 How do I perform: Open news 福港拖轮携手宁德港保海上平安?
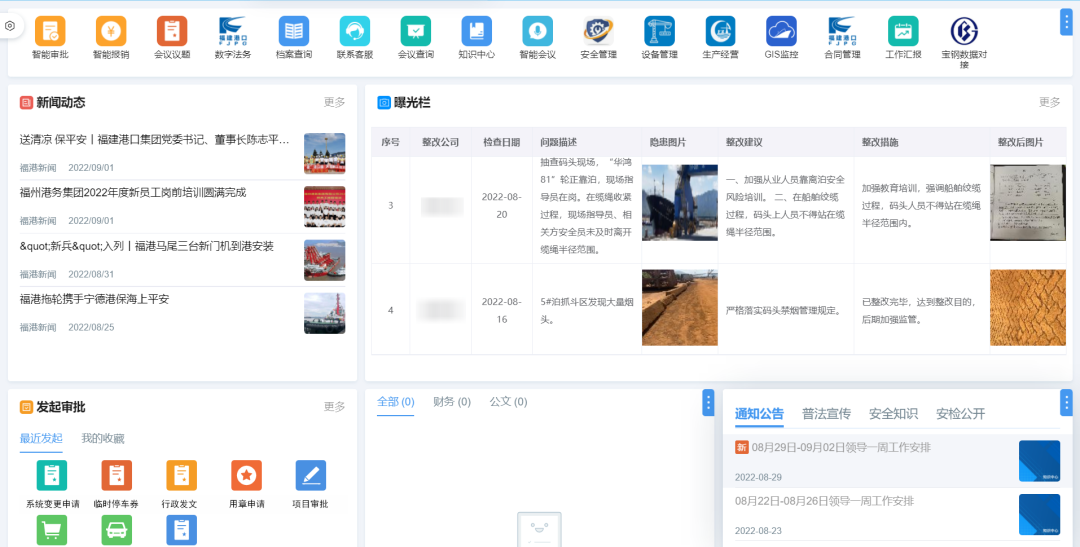tap(94, 300)
